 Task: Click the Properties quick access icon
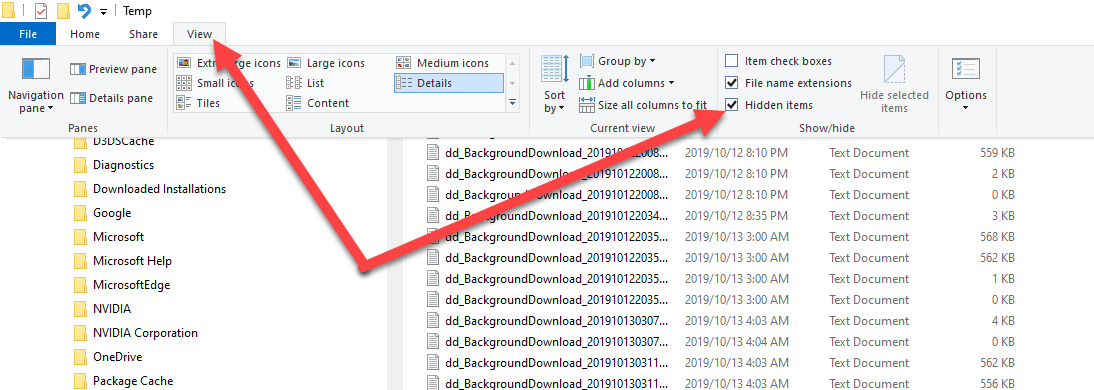(x=40, y=10)
